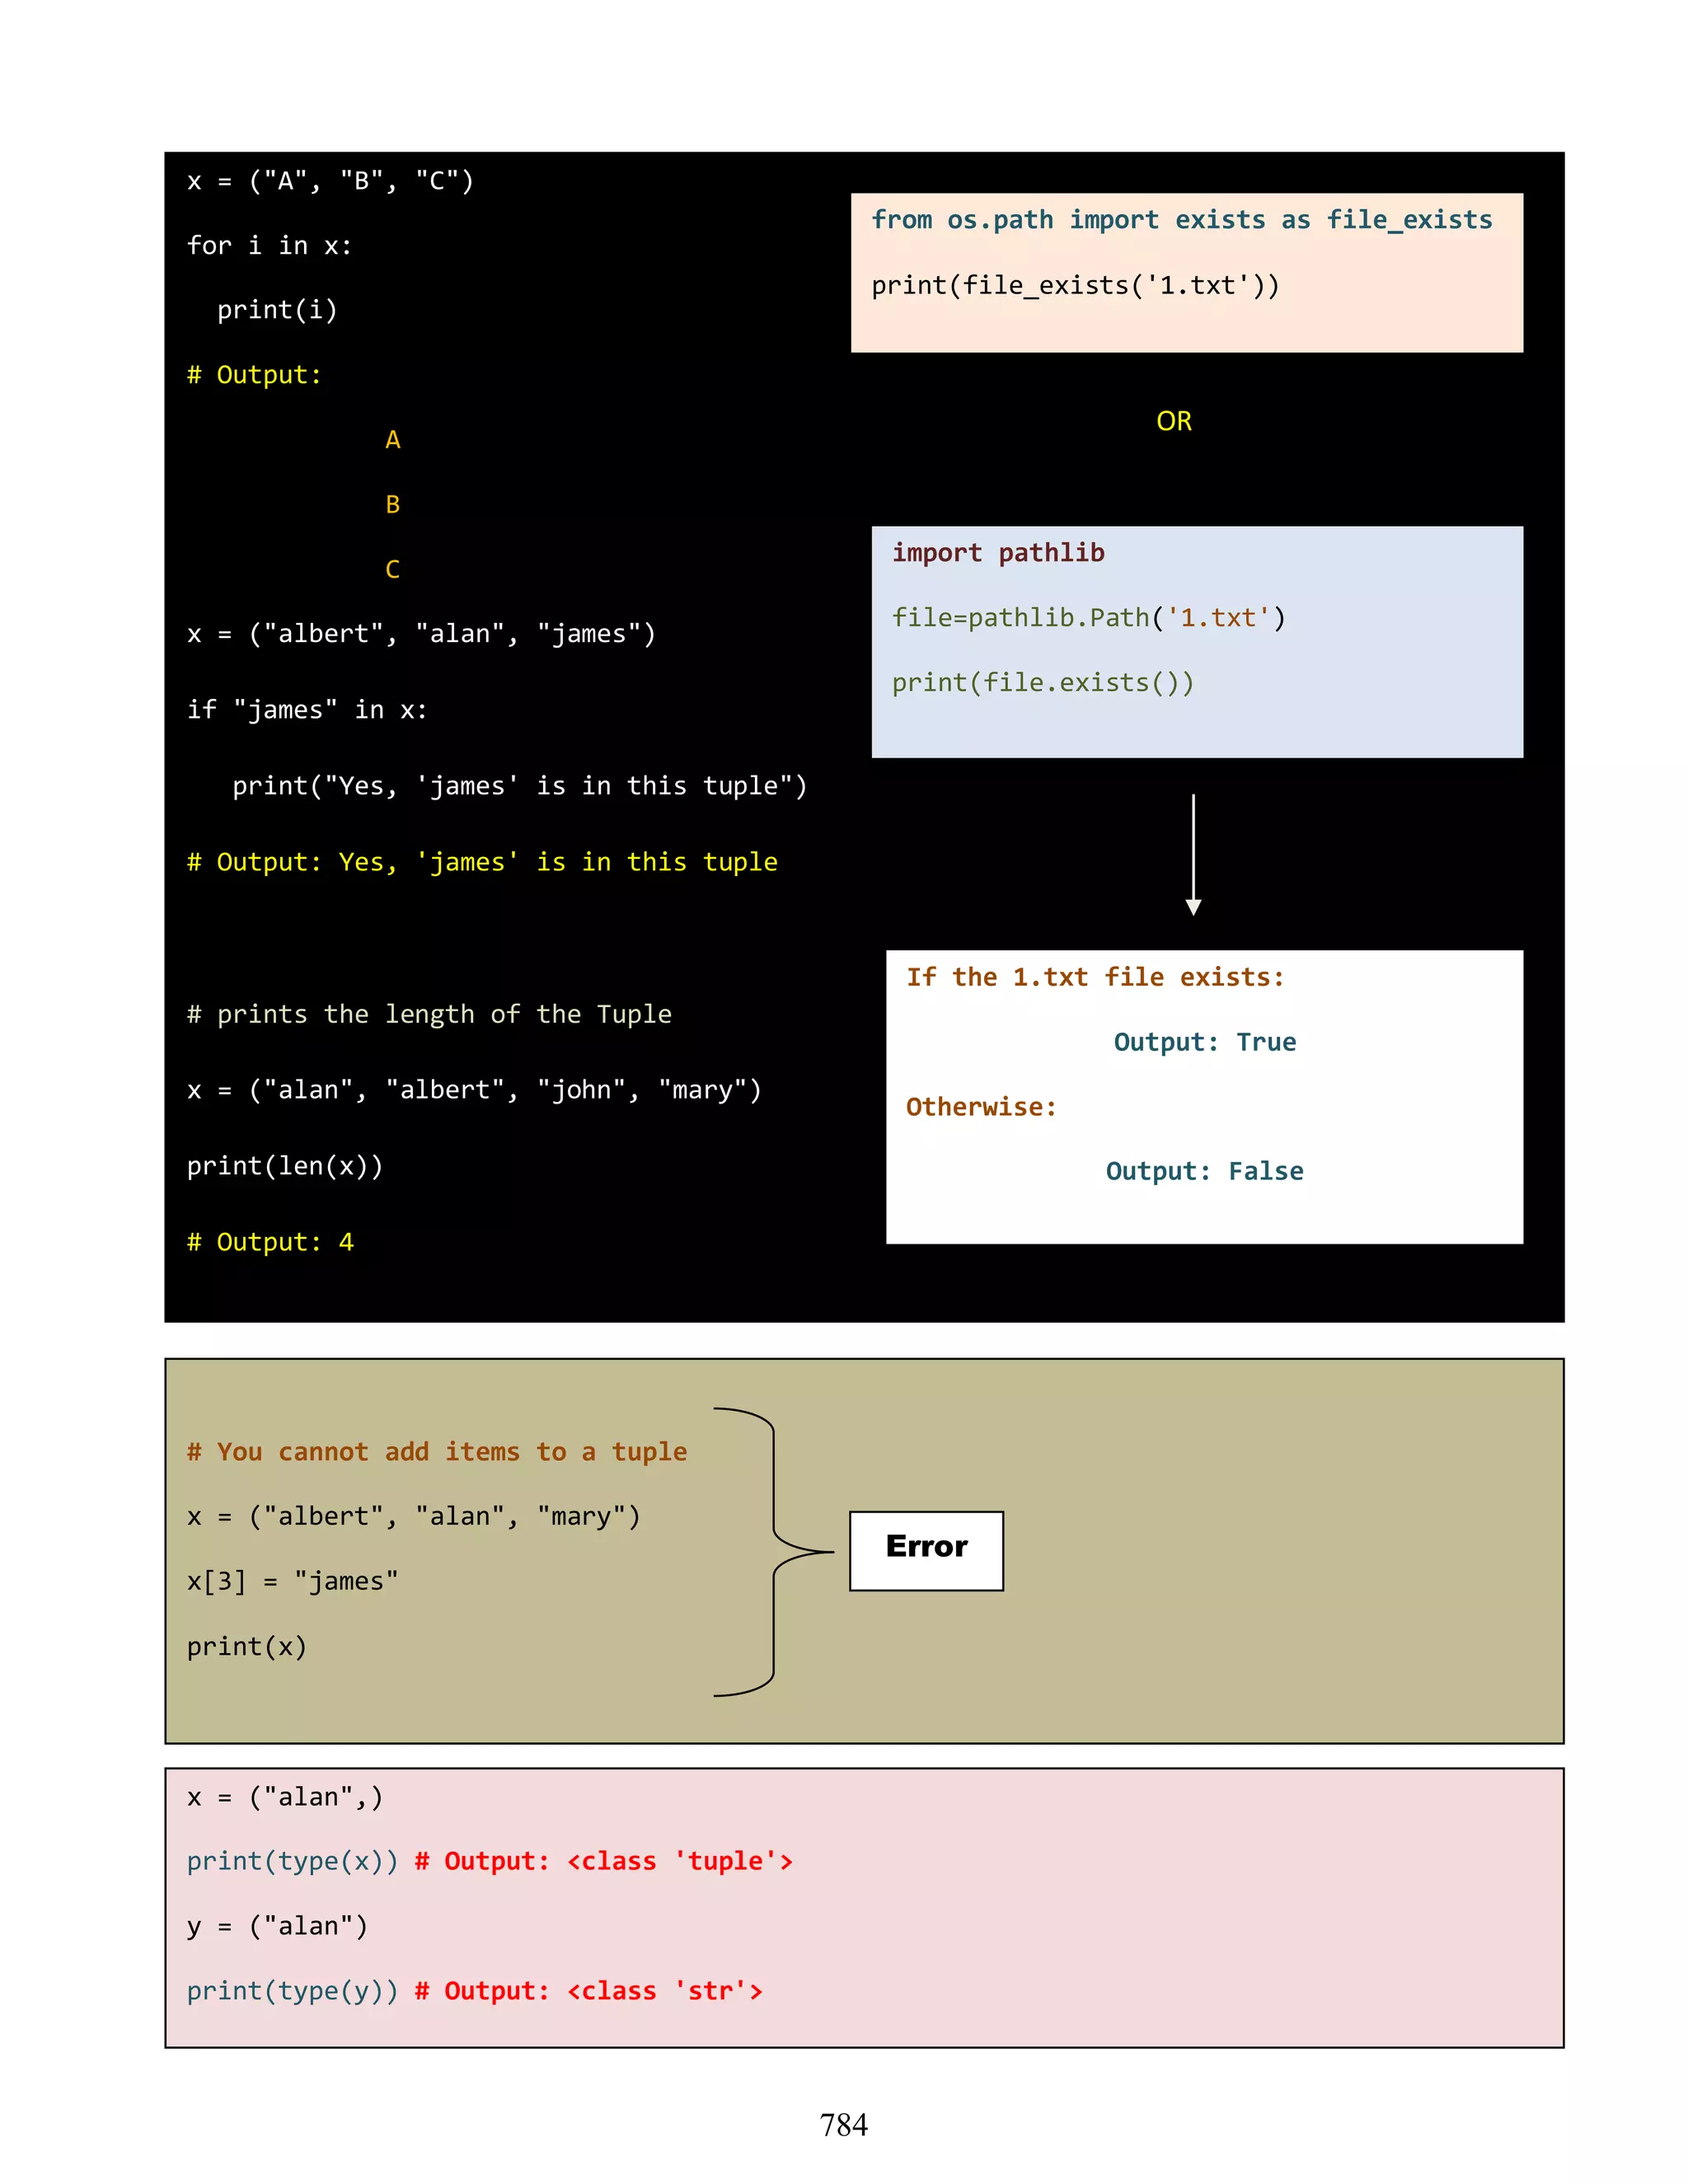The width and height of the screenshot is (1688, 2184).
Task: Click the page number 784
Action: click(x=844, y=2125)
